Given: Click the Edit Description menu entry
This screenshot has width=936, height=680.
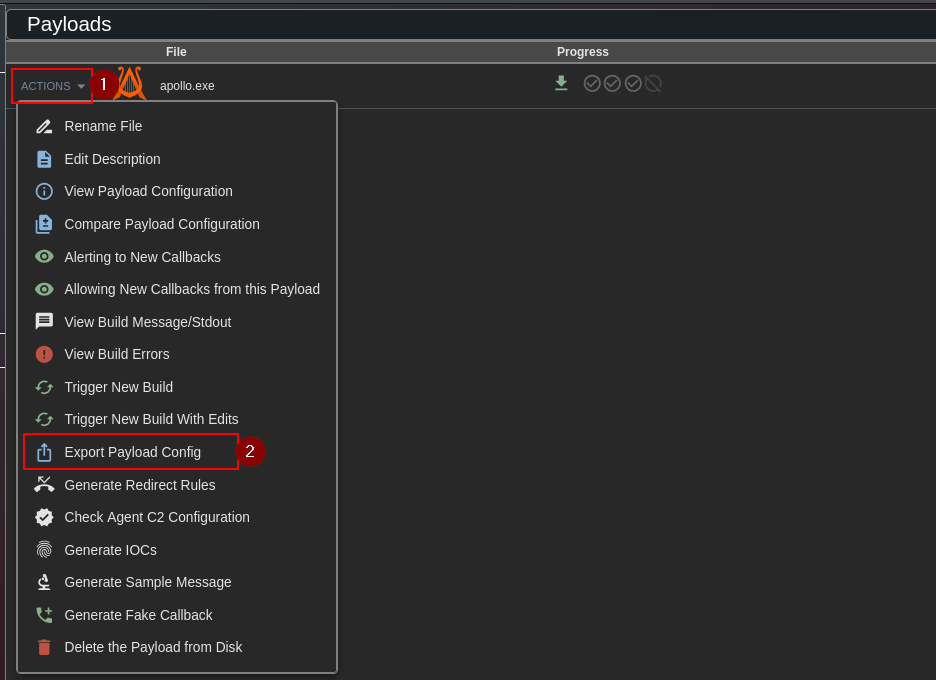Looking at the screenshot, I should pos(112,159).
